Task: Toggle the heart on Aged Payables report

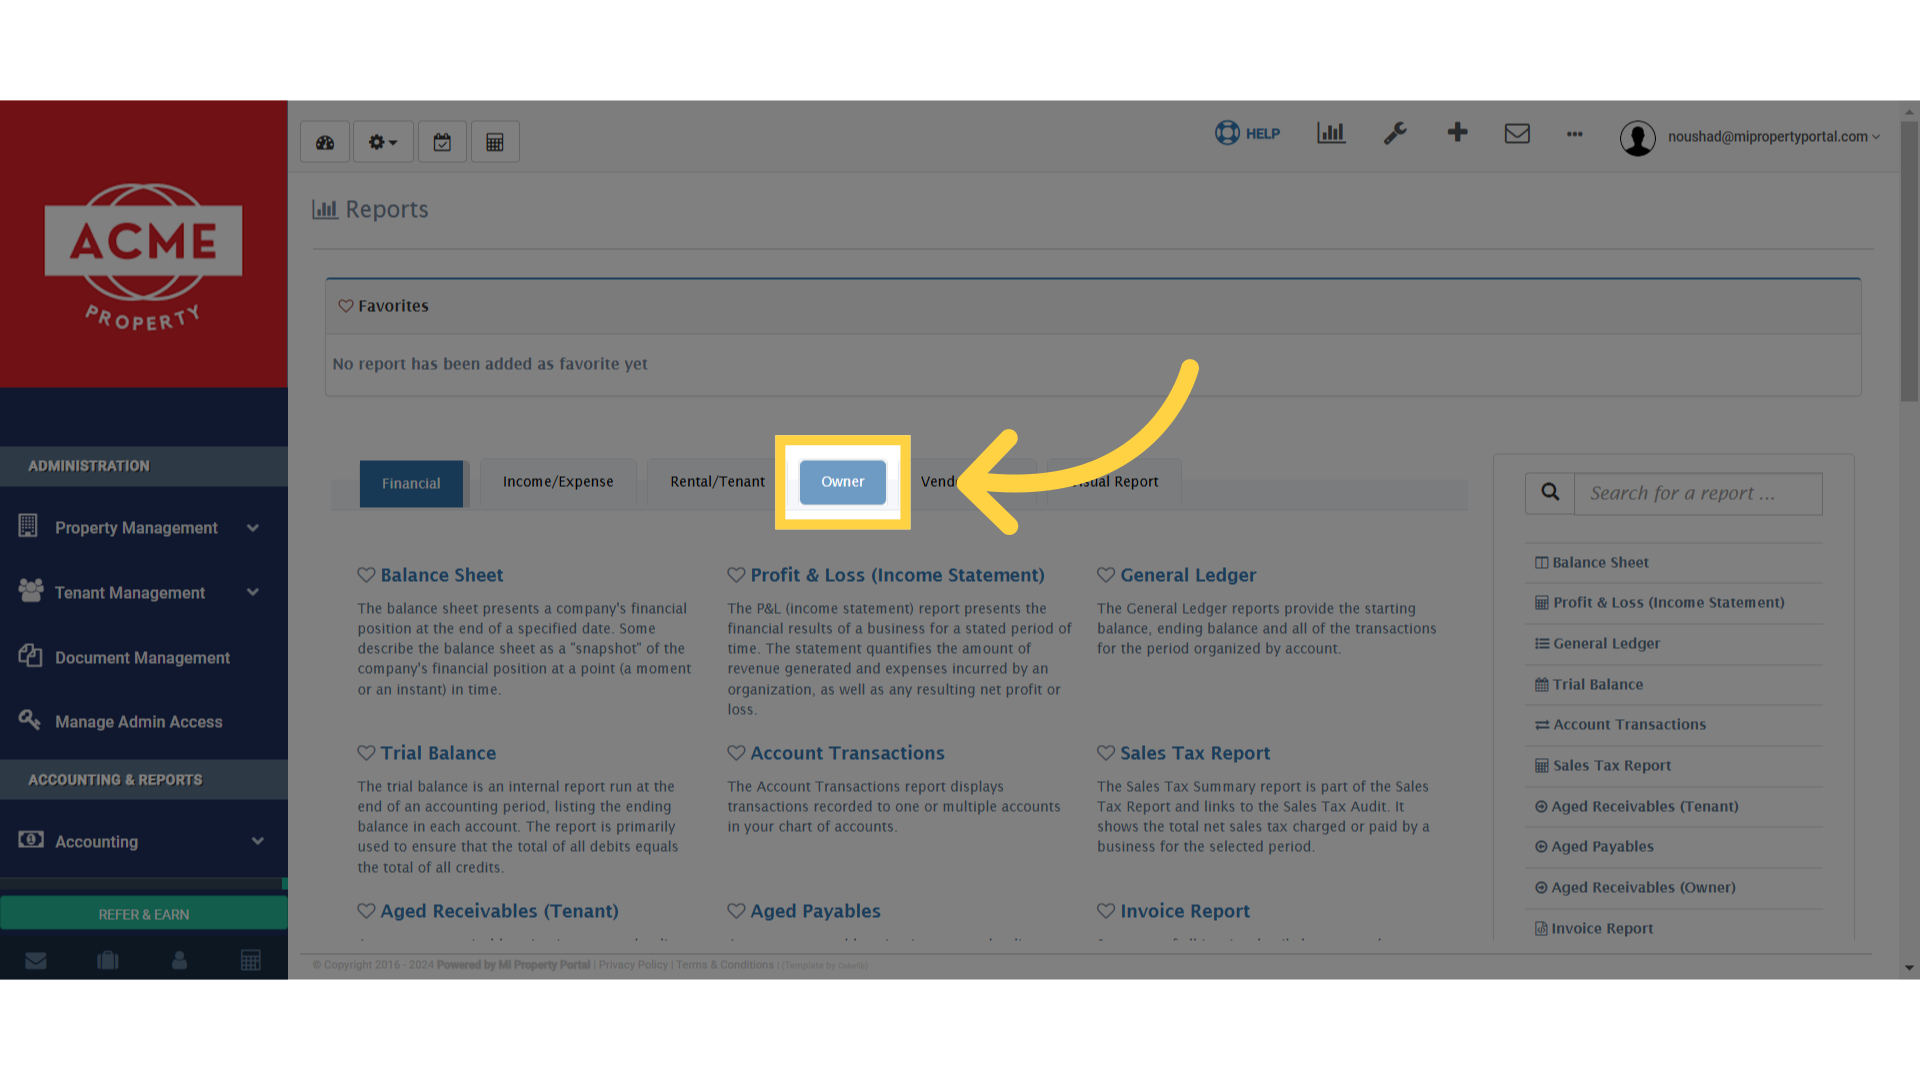Action: pyautogui.click(x=736, y=911)
